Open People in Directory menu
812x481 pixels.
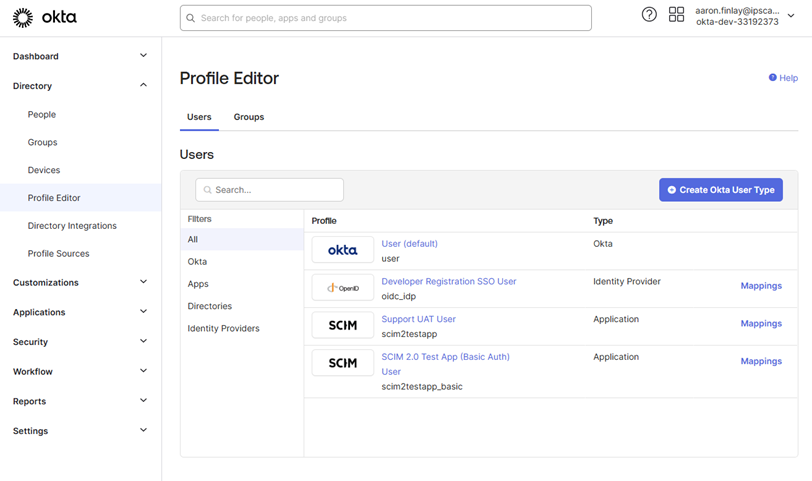point(42,115)
